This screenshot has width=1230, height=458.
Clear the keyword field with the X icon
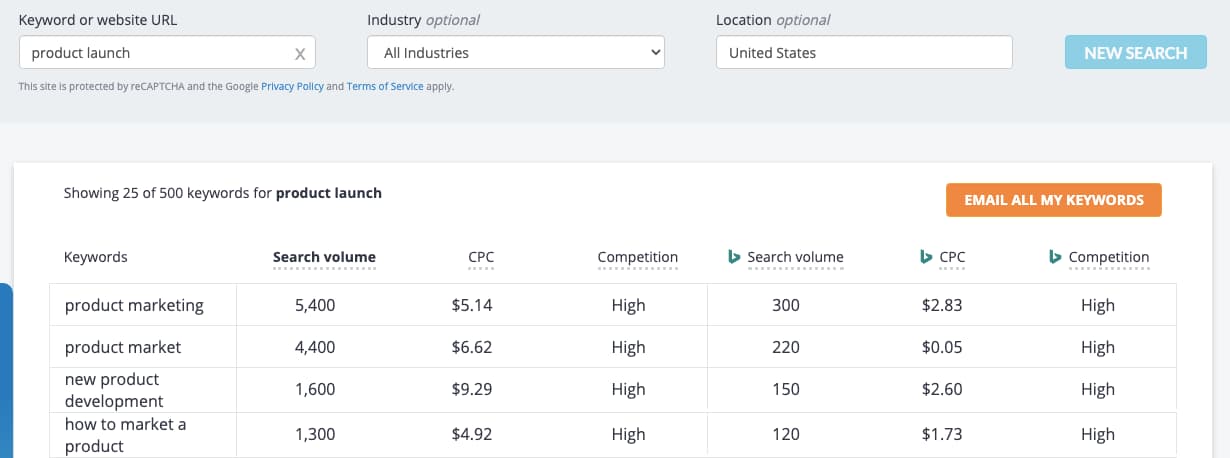point(300,54)
